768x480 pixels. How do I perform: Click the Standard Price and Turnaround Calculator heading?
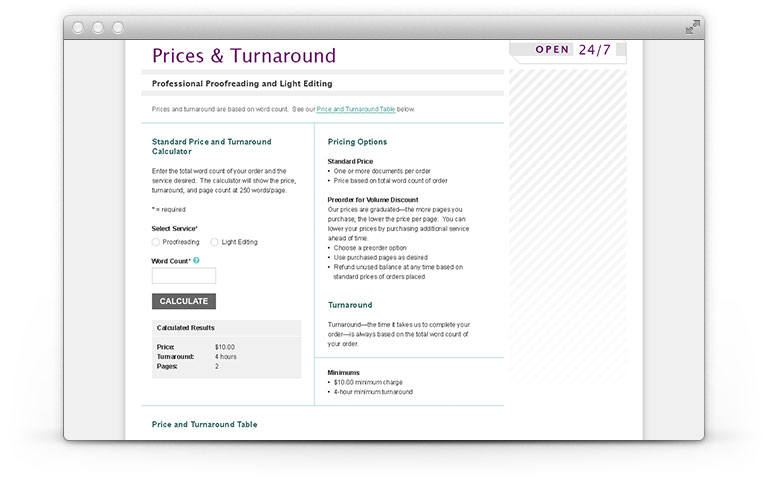[212, 146]
